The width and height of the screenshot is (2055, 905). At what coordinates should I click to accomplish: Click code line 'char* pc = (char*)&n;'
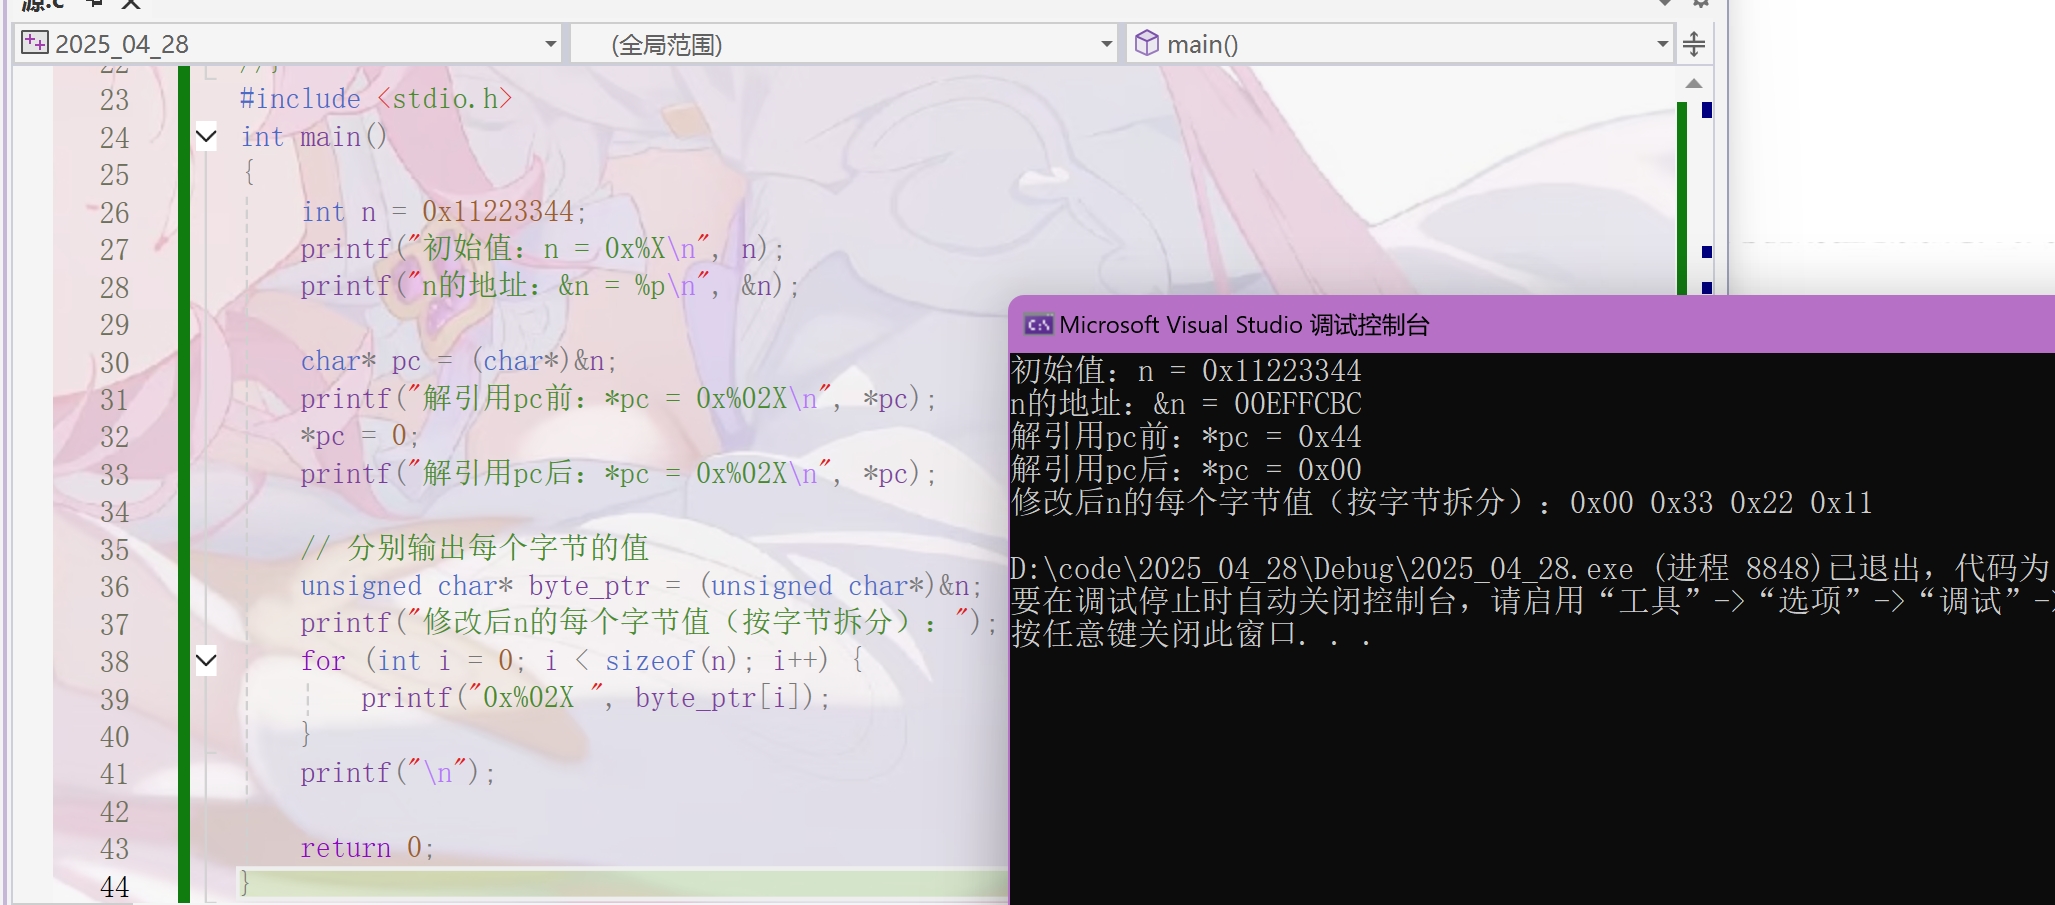pyautogui.click(x=459, y=361)
